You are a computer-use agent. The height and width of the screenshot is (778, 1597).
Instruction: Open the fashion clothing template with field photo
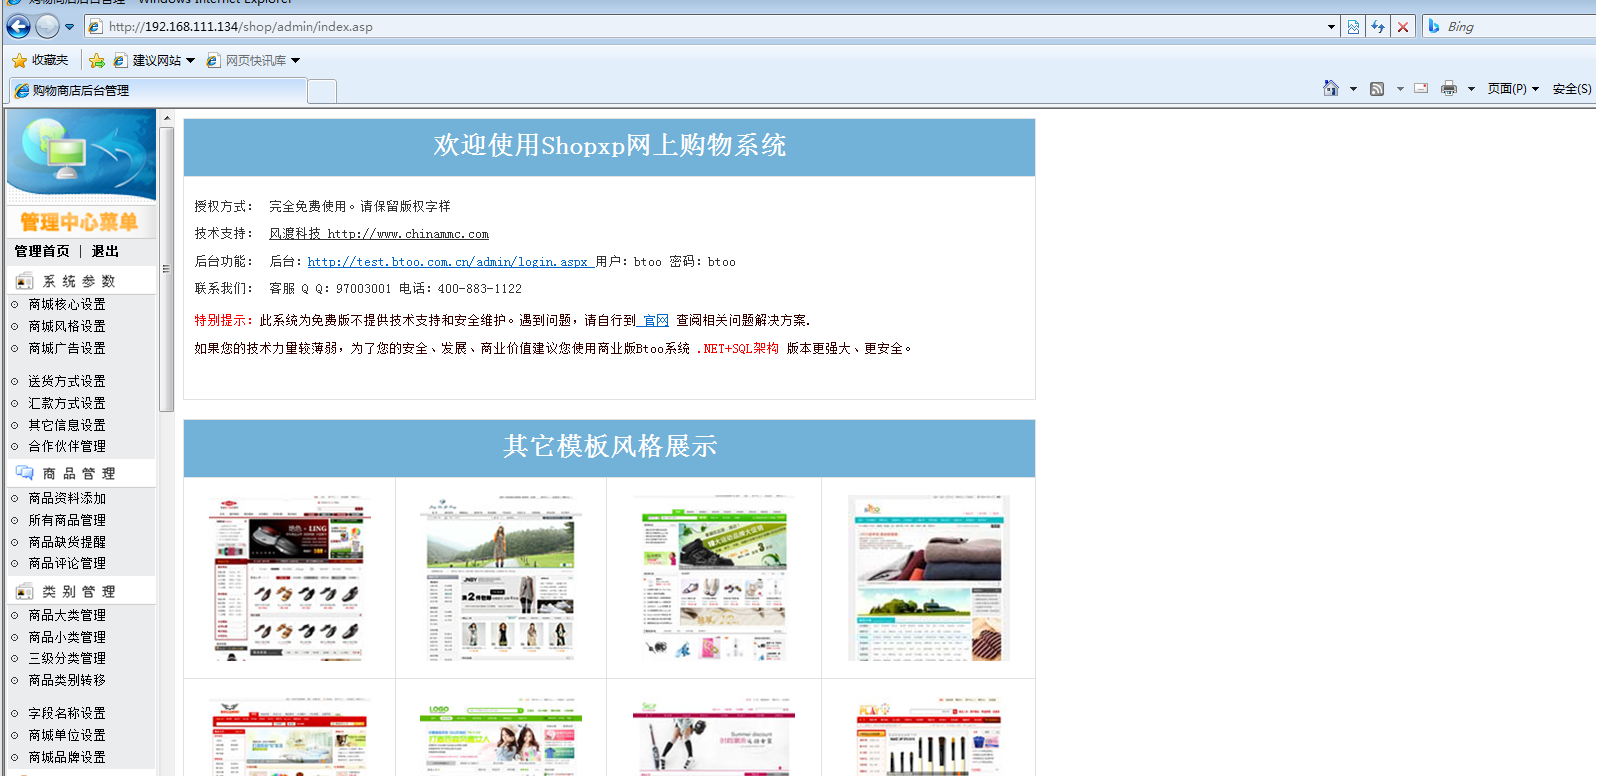click(500, 578)
